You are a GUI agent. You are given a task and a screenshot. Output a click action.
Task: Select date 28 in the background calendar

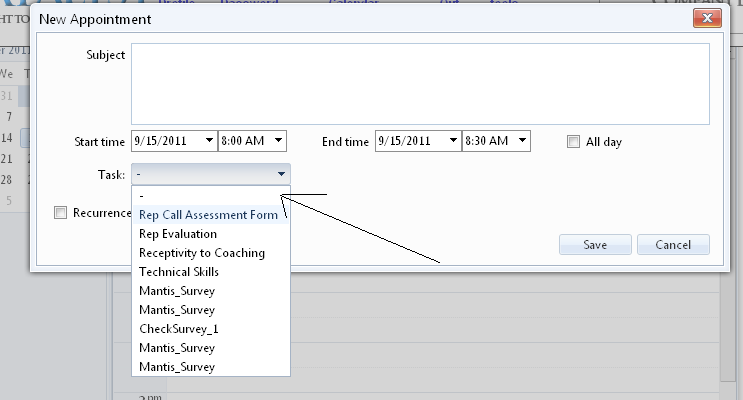pyautogui.click(x=7, y=180)
